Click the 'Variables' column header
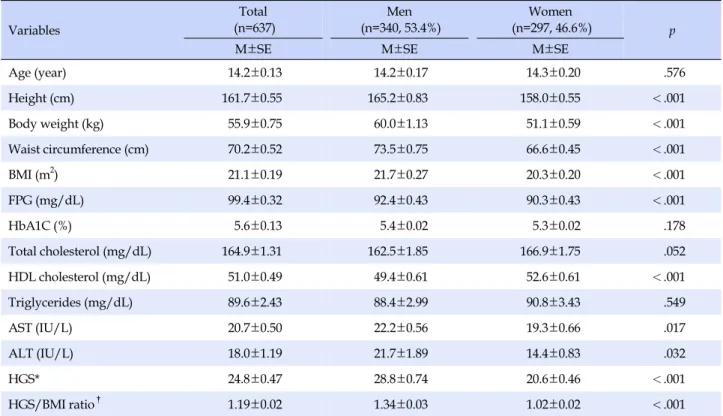Screen dimensions: 723x416 [34, 30]
